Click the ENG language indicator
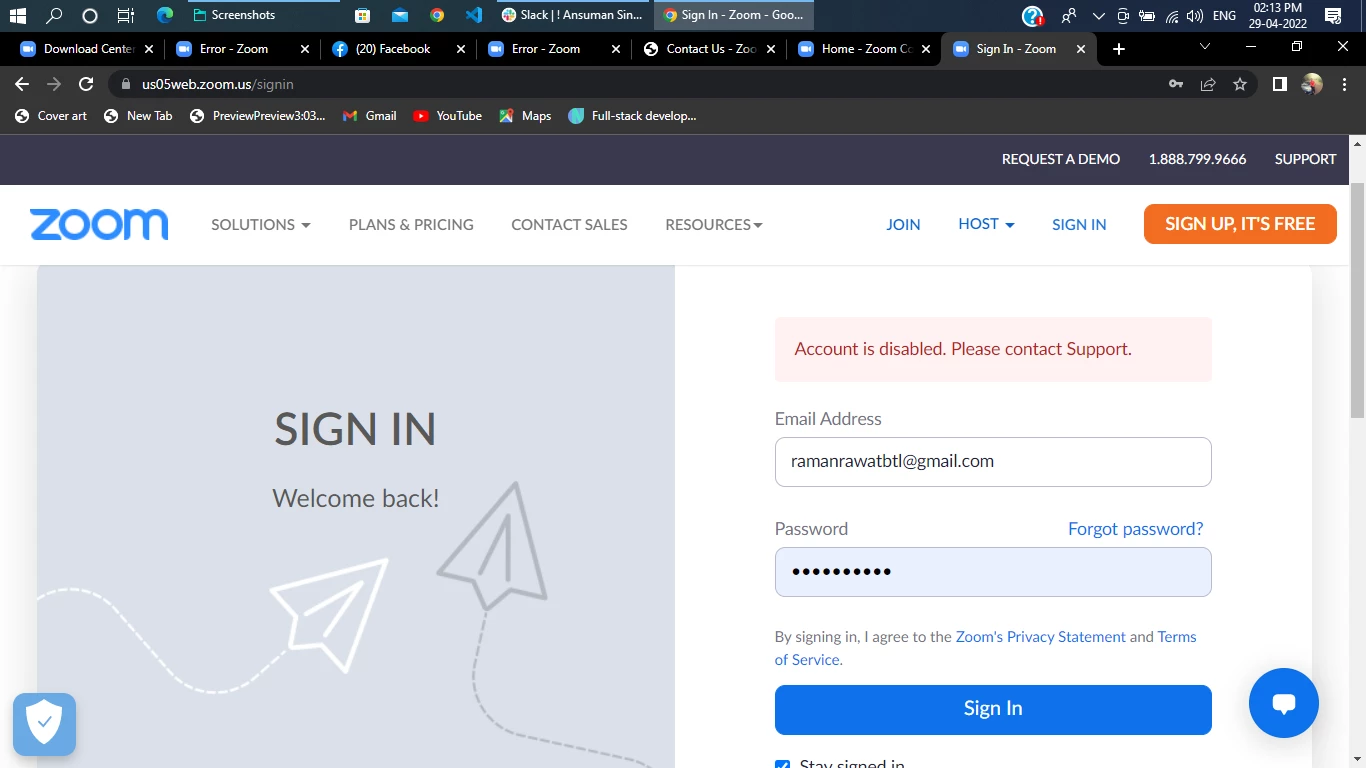This screenshot has height=768, width=1366. click(x=1223, y=16)
